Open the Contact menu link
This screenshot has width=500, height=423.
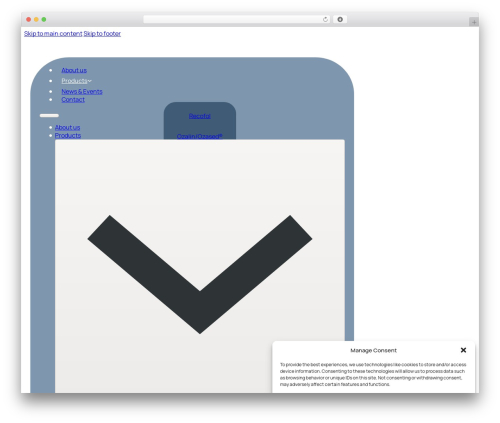click(73, 100)
